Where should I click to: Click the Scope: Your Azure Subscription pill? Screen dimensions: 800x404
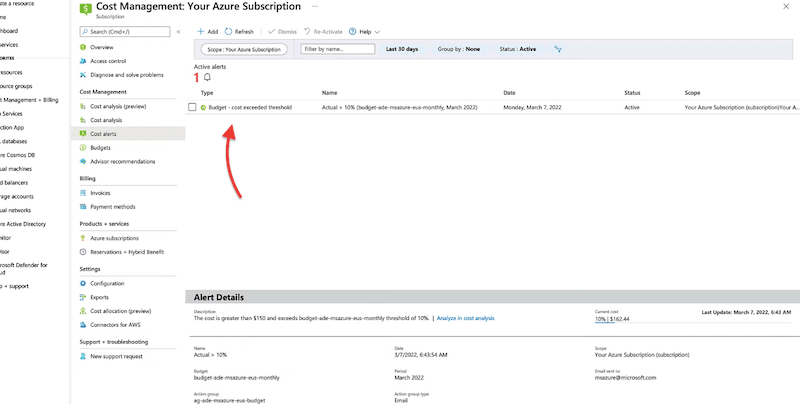click(244, 49)
